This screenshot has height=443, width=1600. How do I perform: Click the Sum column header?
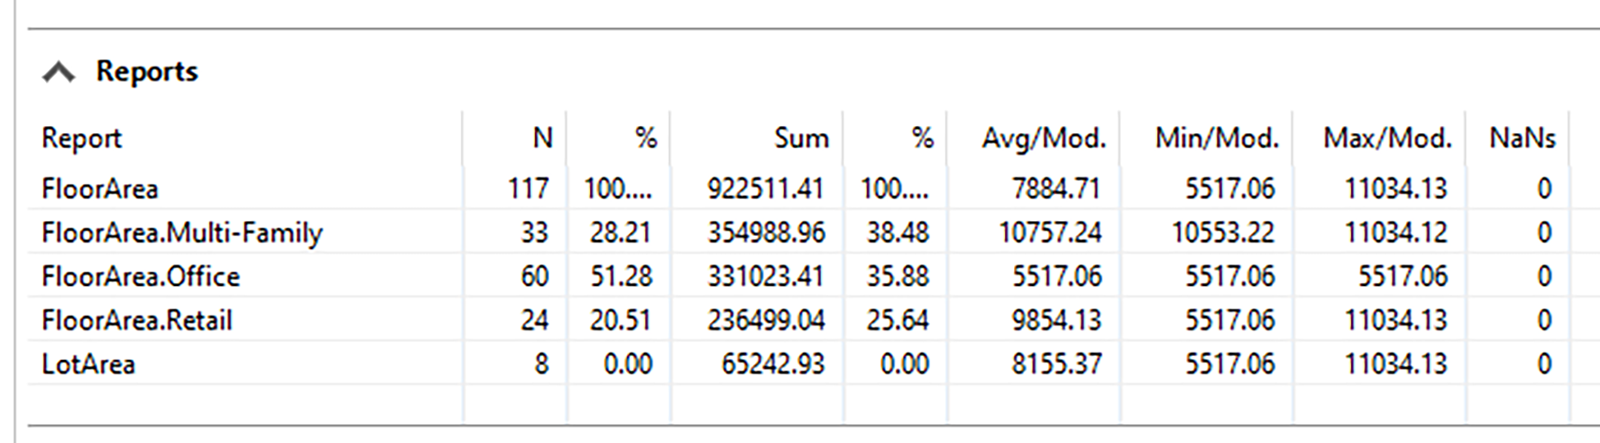(x=801, y=138)
